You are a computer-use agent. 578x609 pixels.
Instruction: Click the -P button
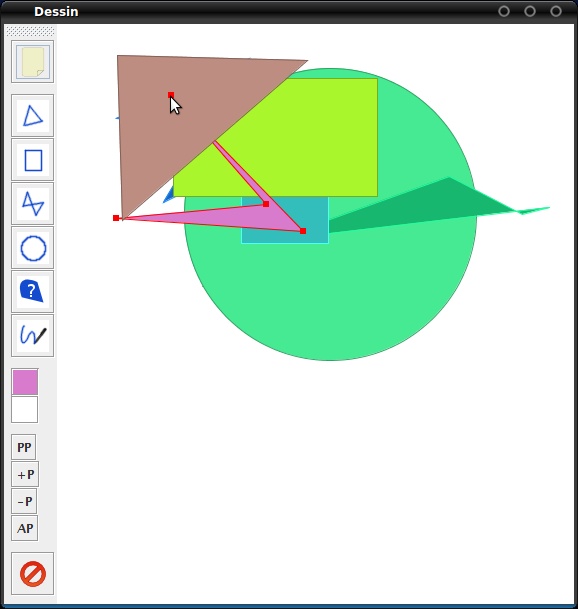(x=24, y=501)
